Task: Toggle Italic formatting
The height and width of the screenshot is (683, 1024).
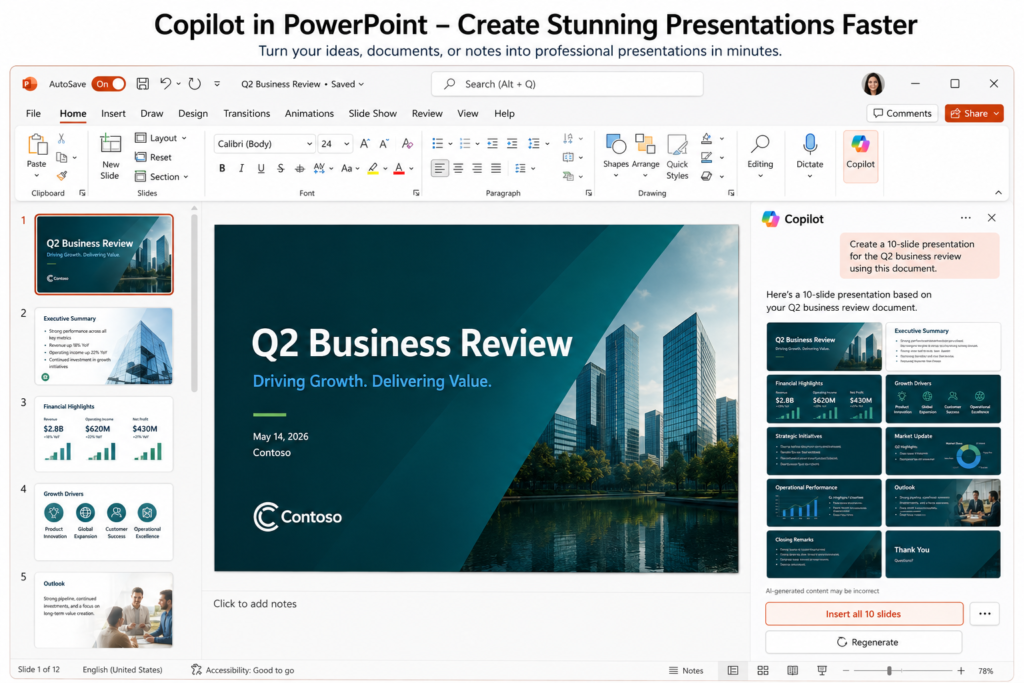Action: point(242,168)
